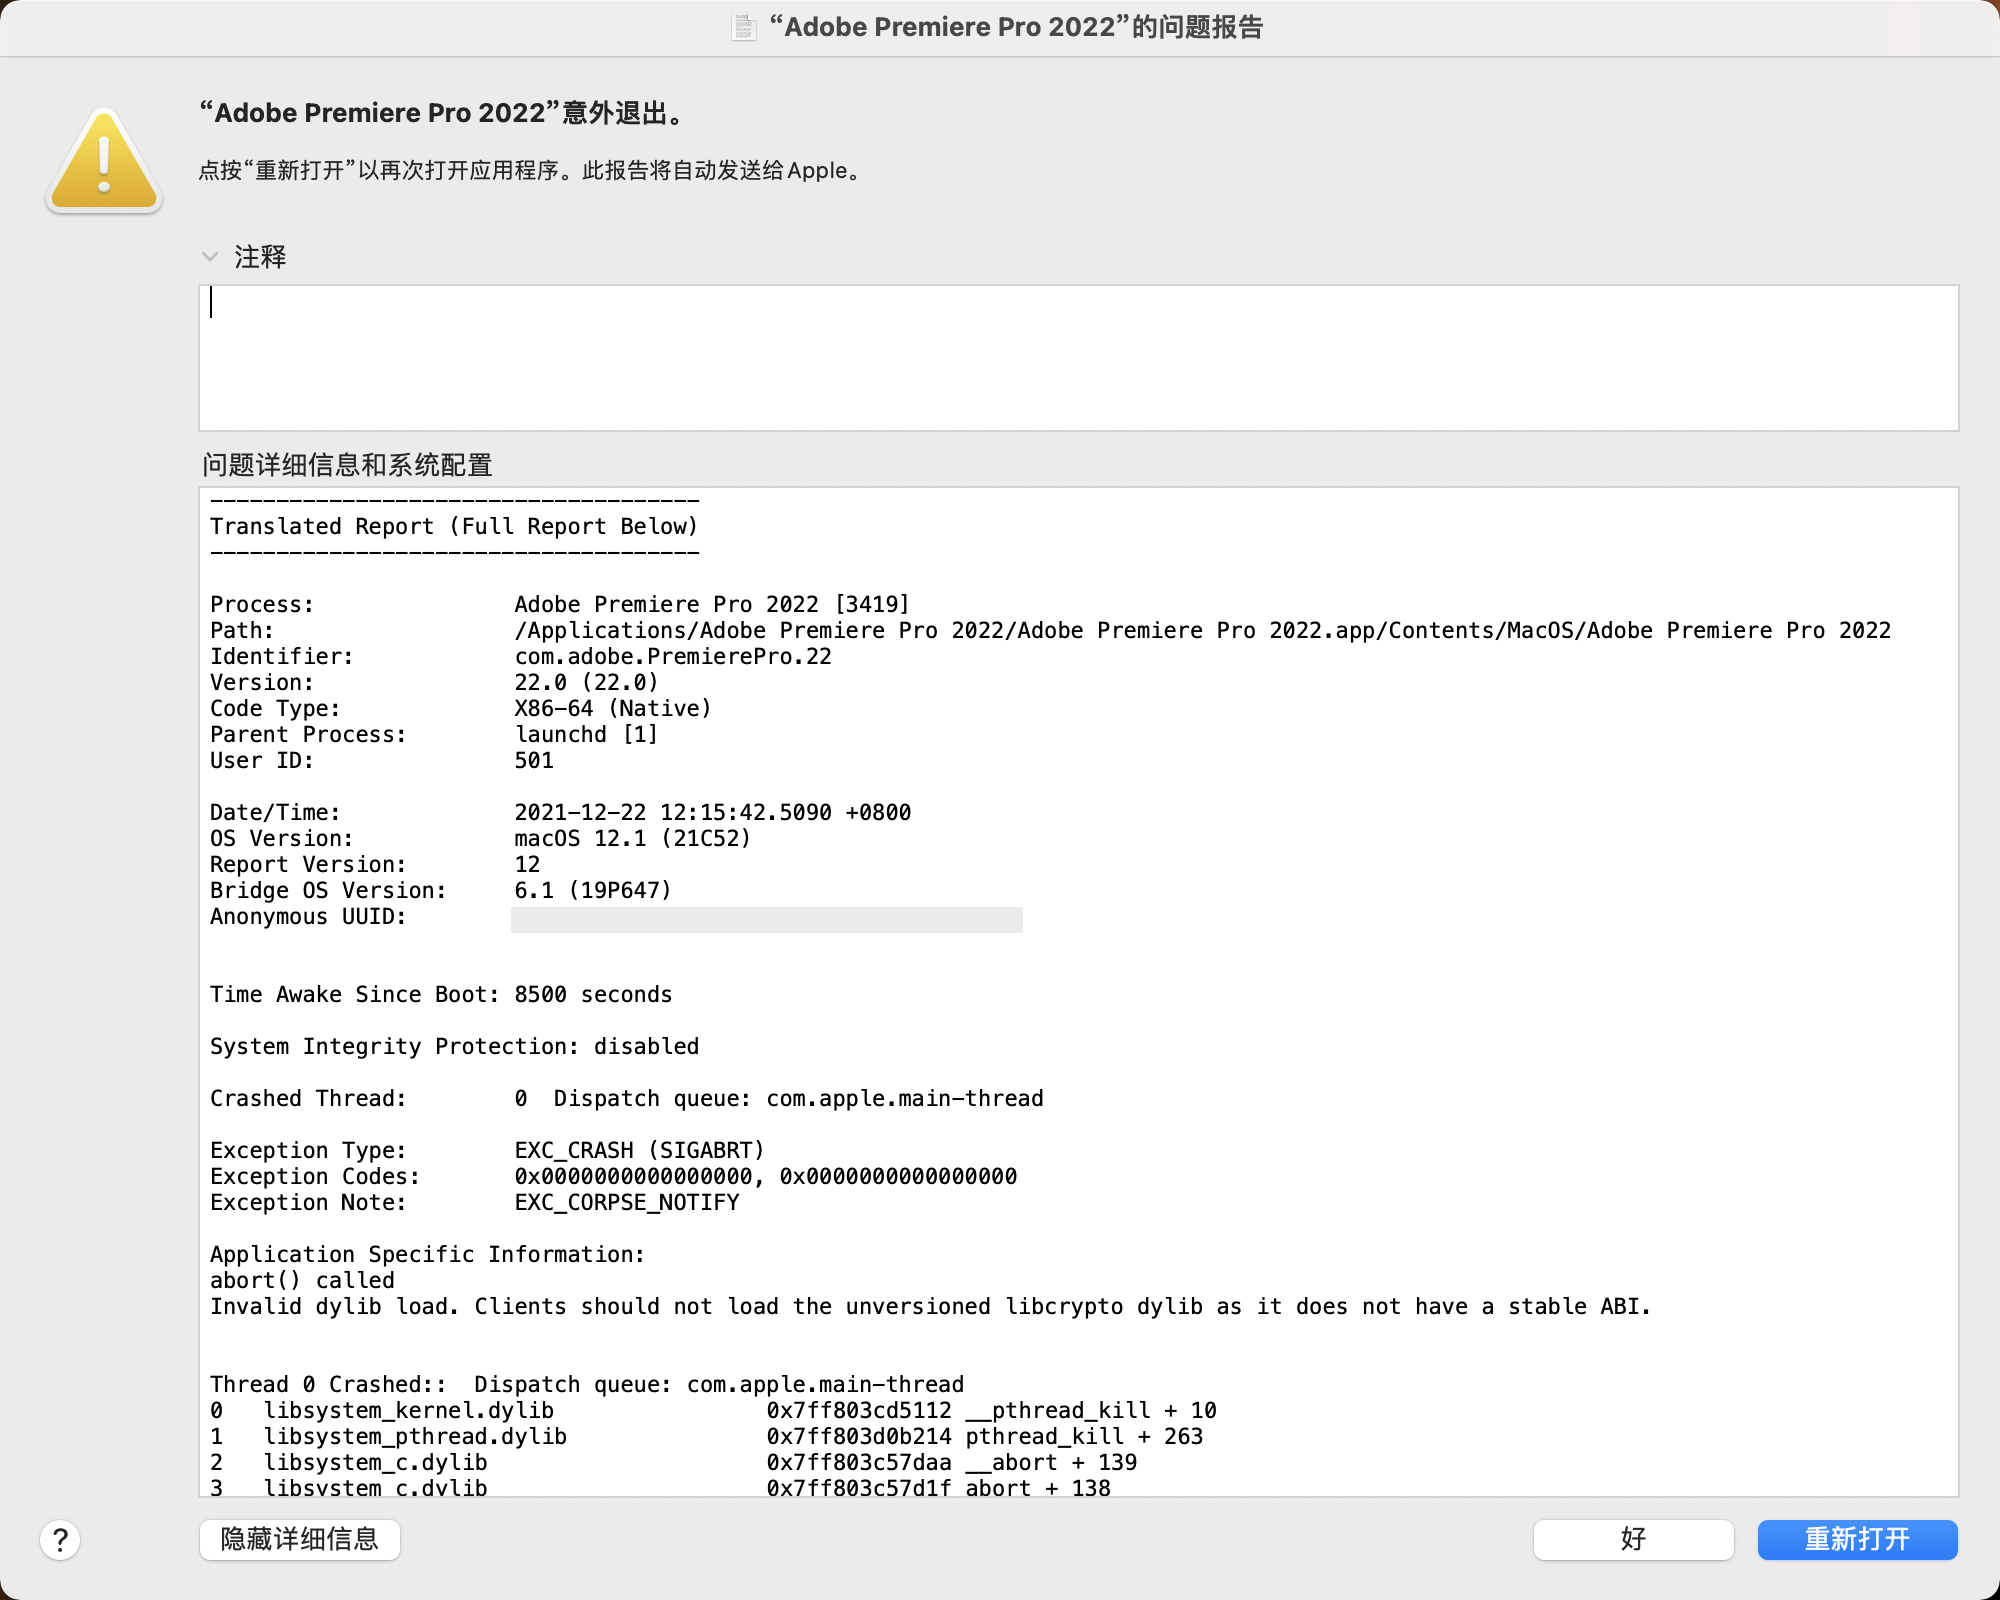Click the document proxy icon in title bar
The image size is (2000, 1600).
point(743,27)
